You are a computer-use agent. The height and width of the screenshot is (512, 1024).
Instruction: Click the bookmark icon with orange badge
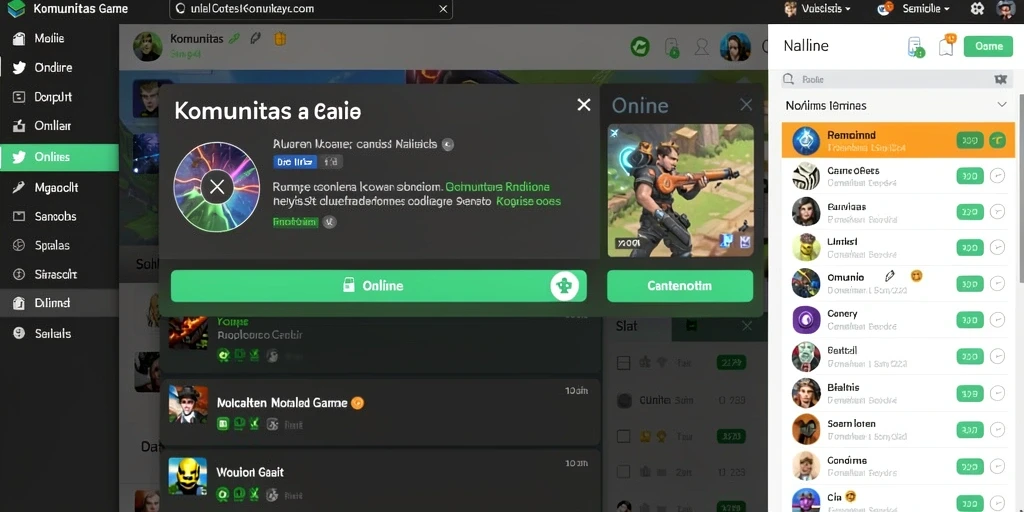tap(946, 46)
